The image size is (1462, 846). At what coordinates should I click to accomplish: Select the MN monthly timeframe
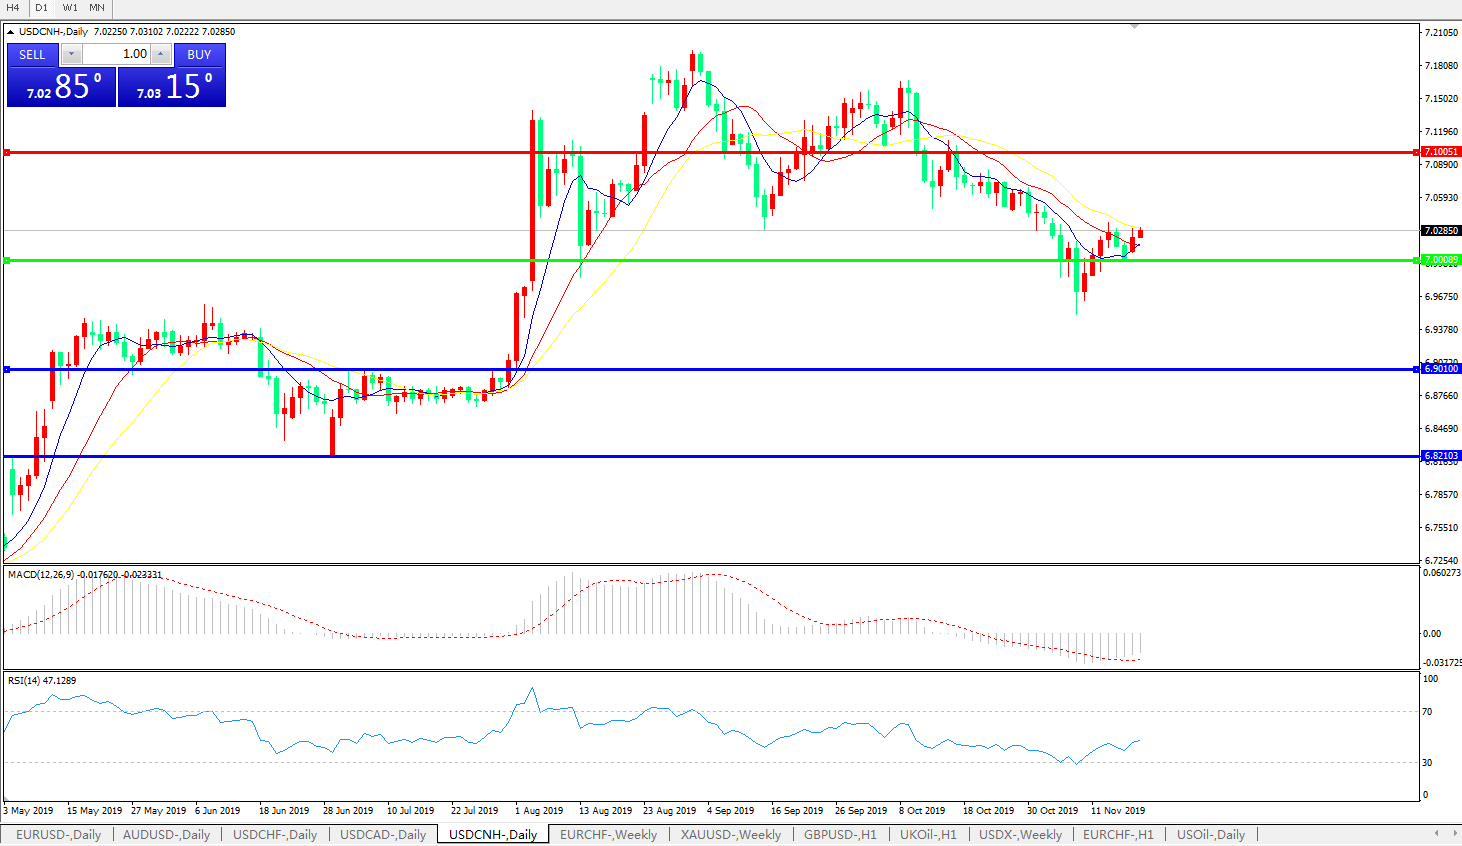pyautogui.click(x=97, y=7)
